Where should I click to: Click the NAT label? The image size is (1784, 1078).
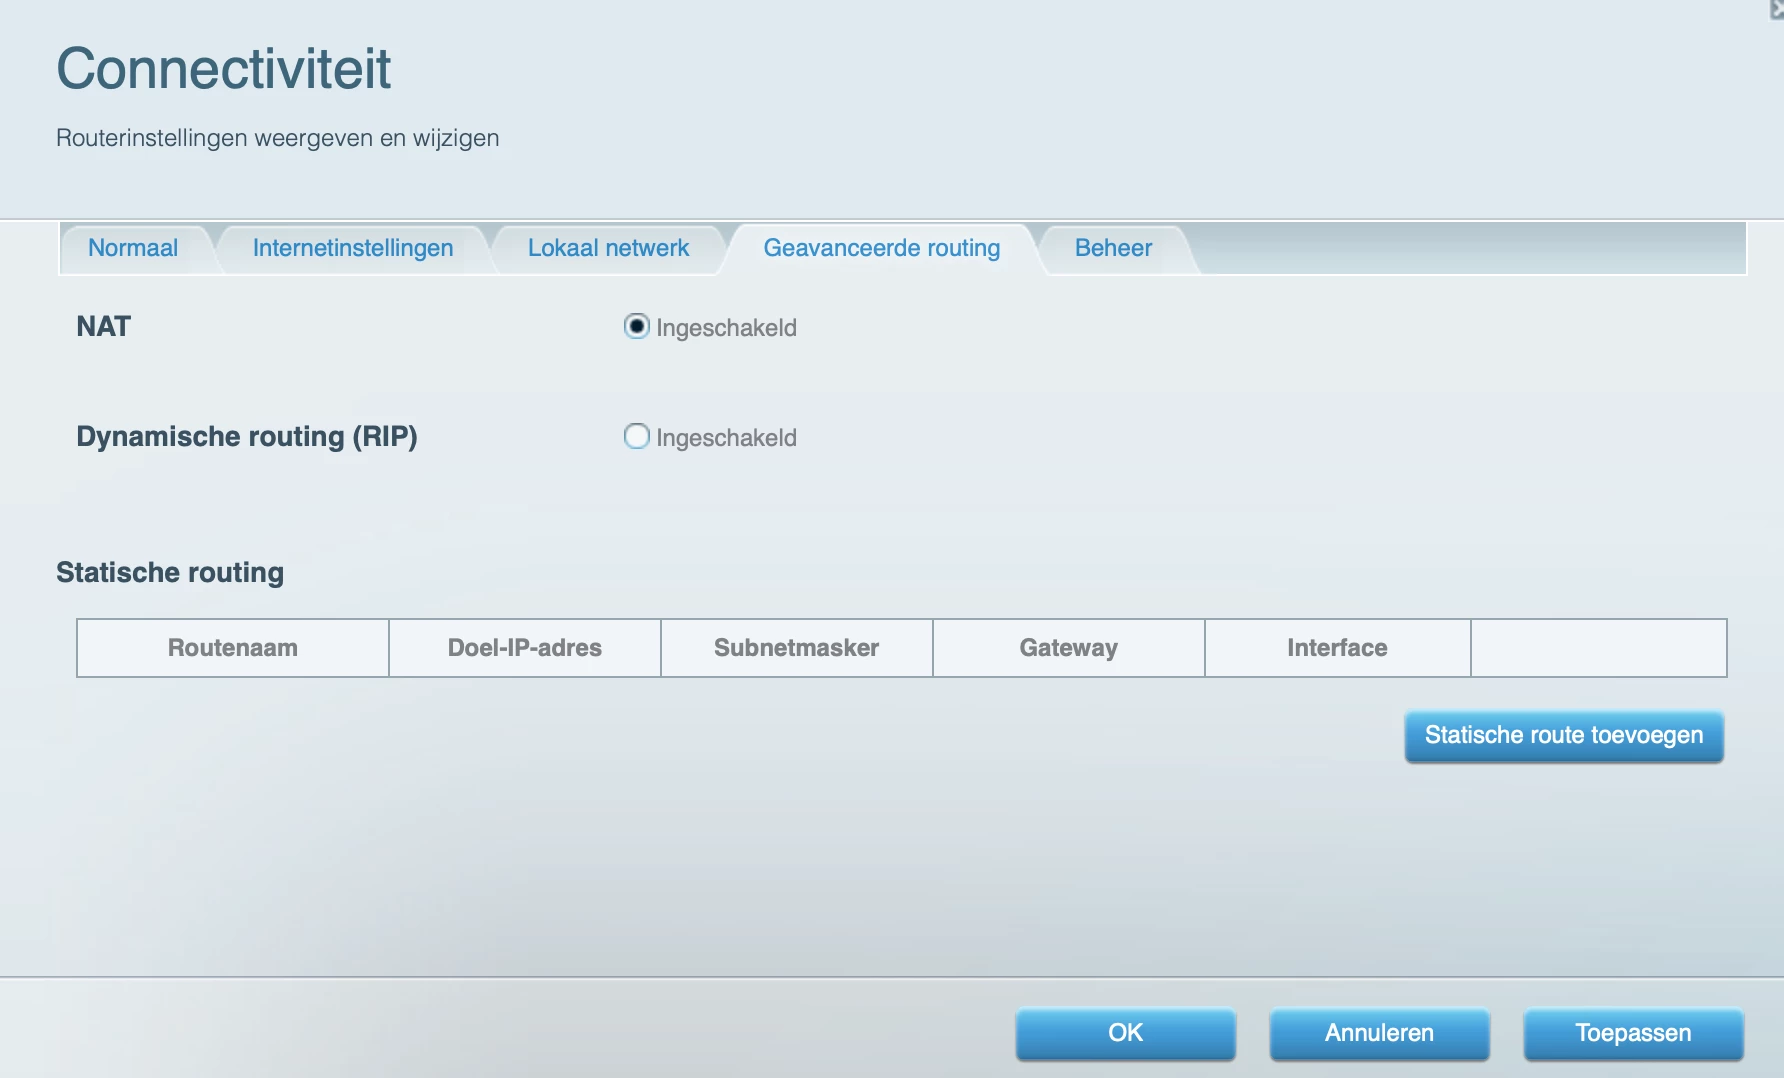pos(103,327)
